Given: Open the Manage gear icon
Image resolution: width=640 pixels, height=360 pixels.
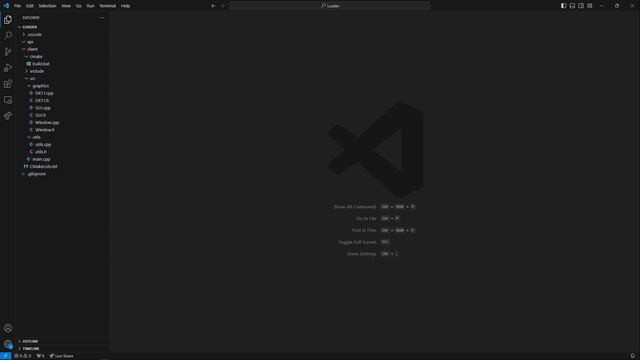Looking at the screenshot, I should (x=8, y=344).
